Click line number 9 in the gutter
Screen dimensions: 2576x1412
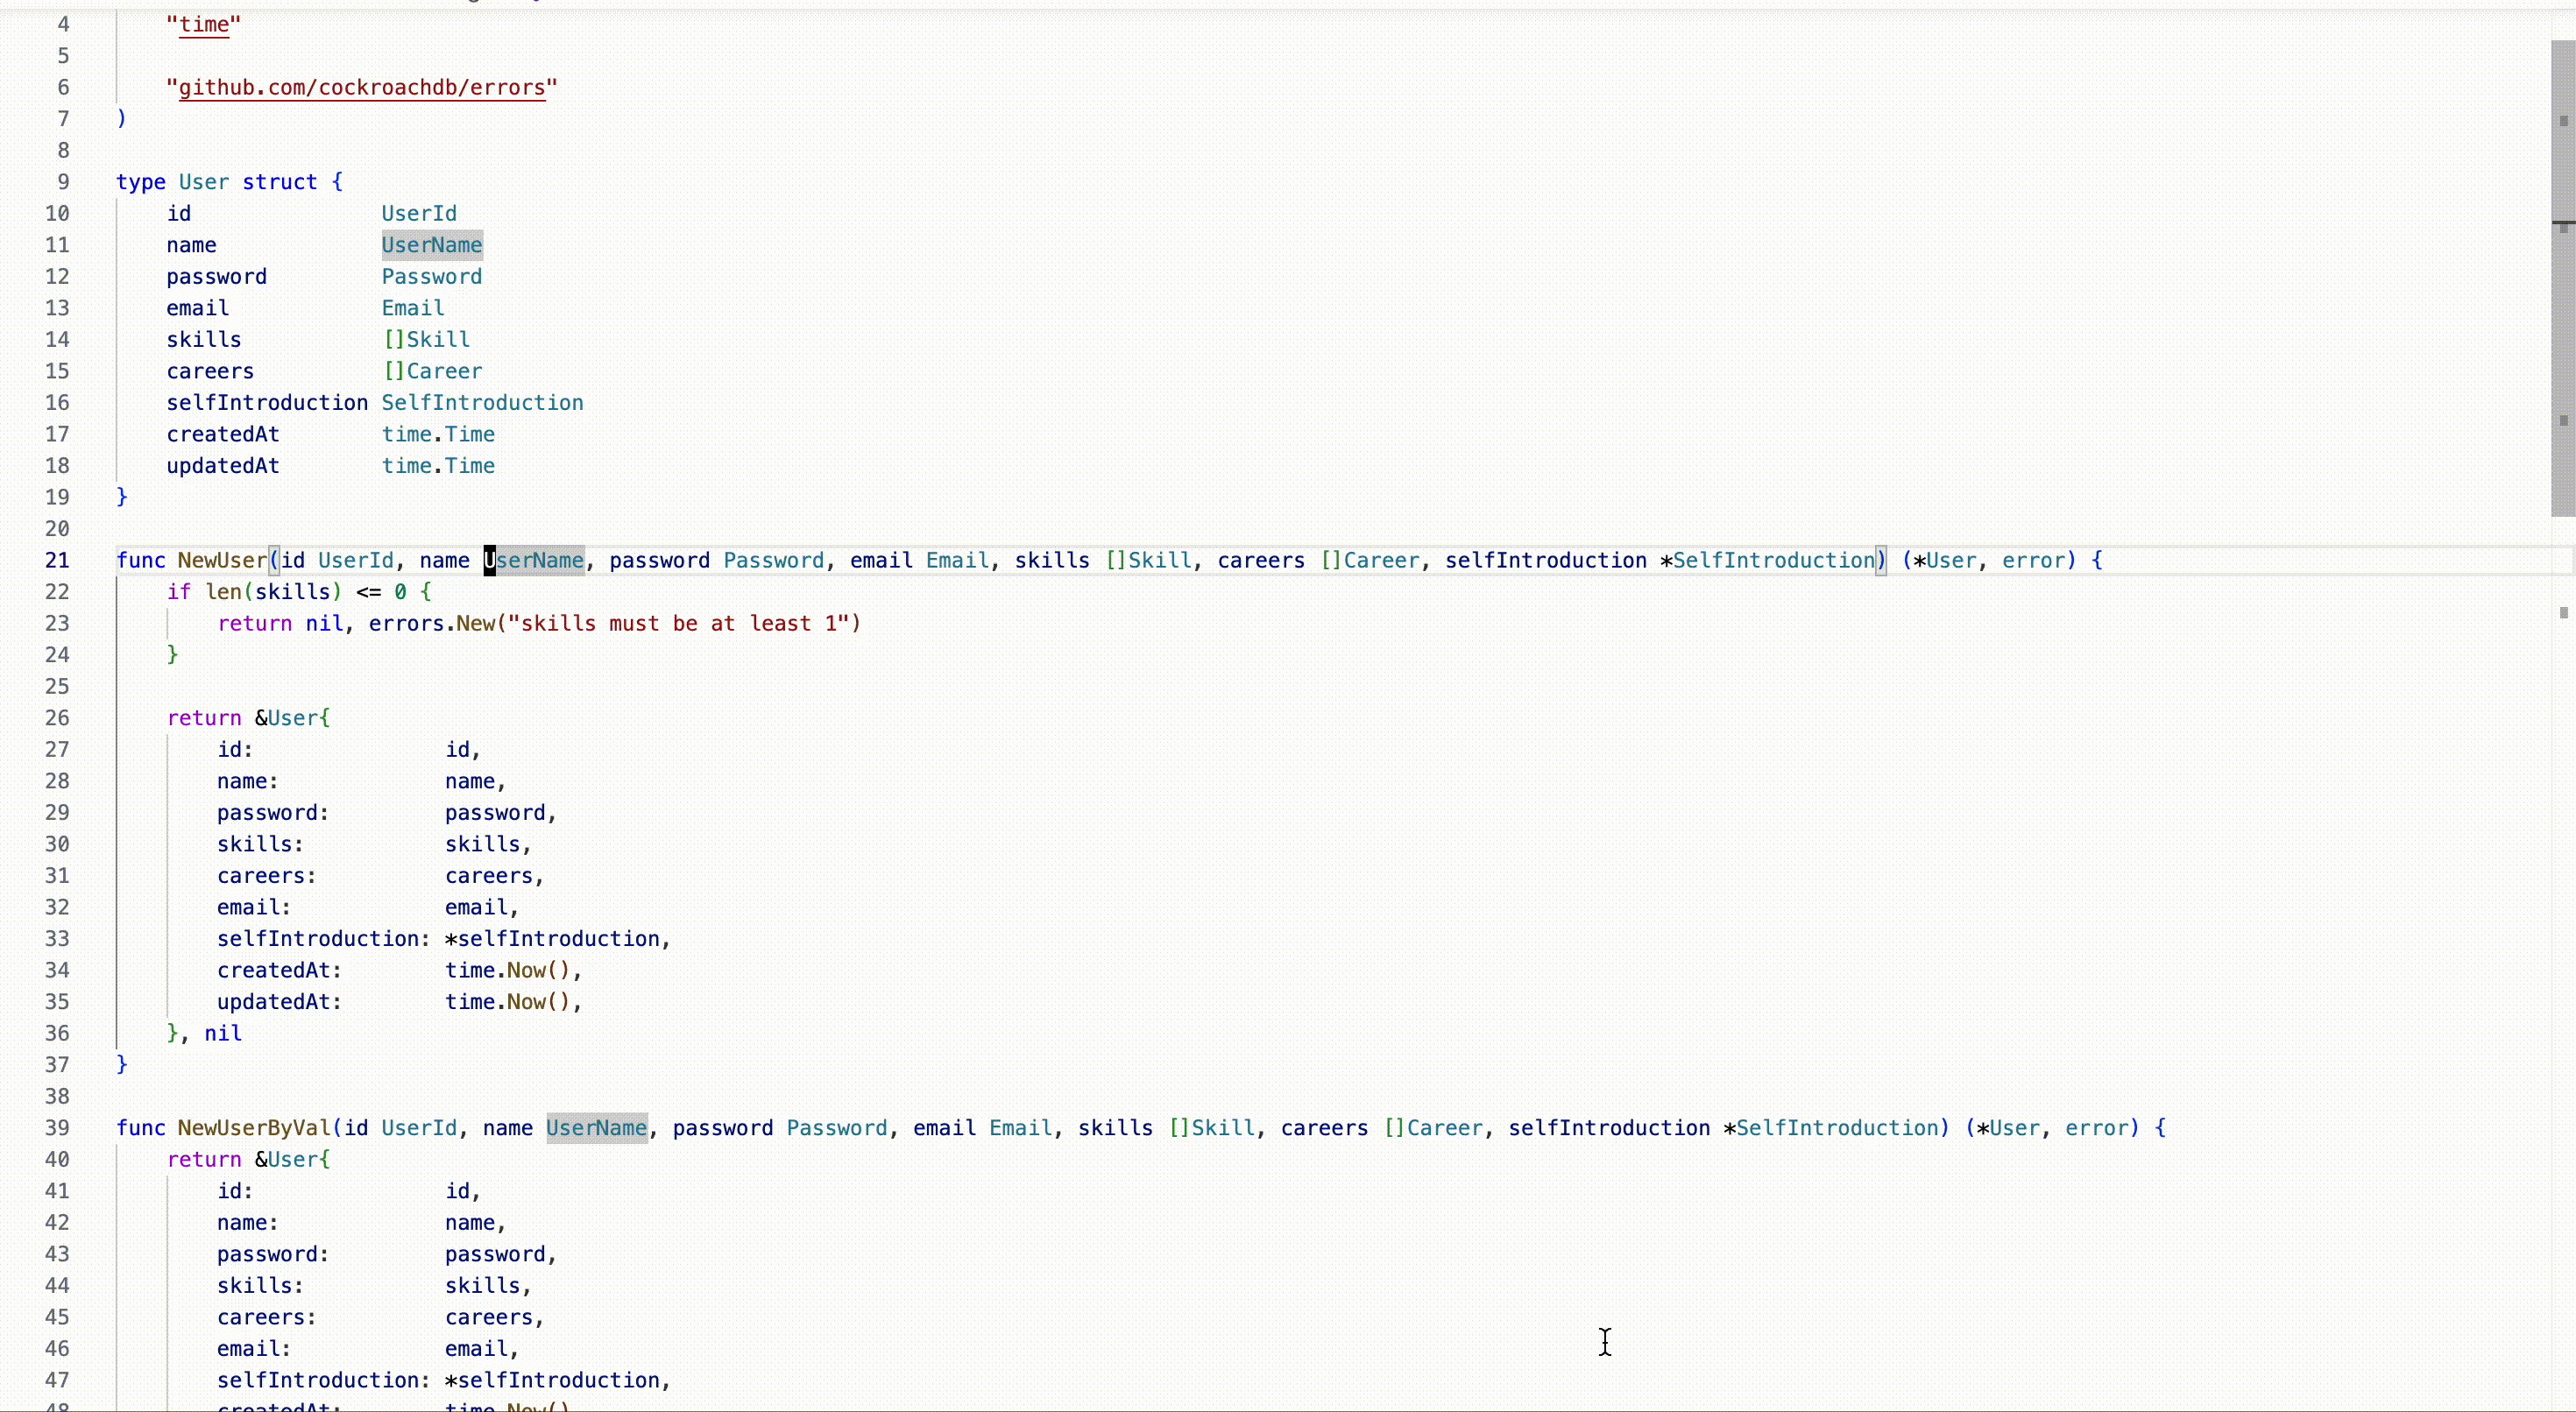point(63,182)
